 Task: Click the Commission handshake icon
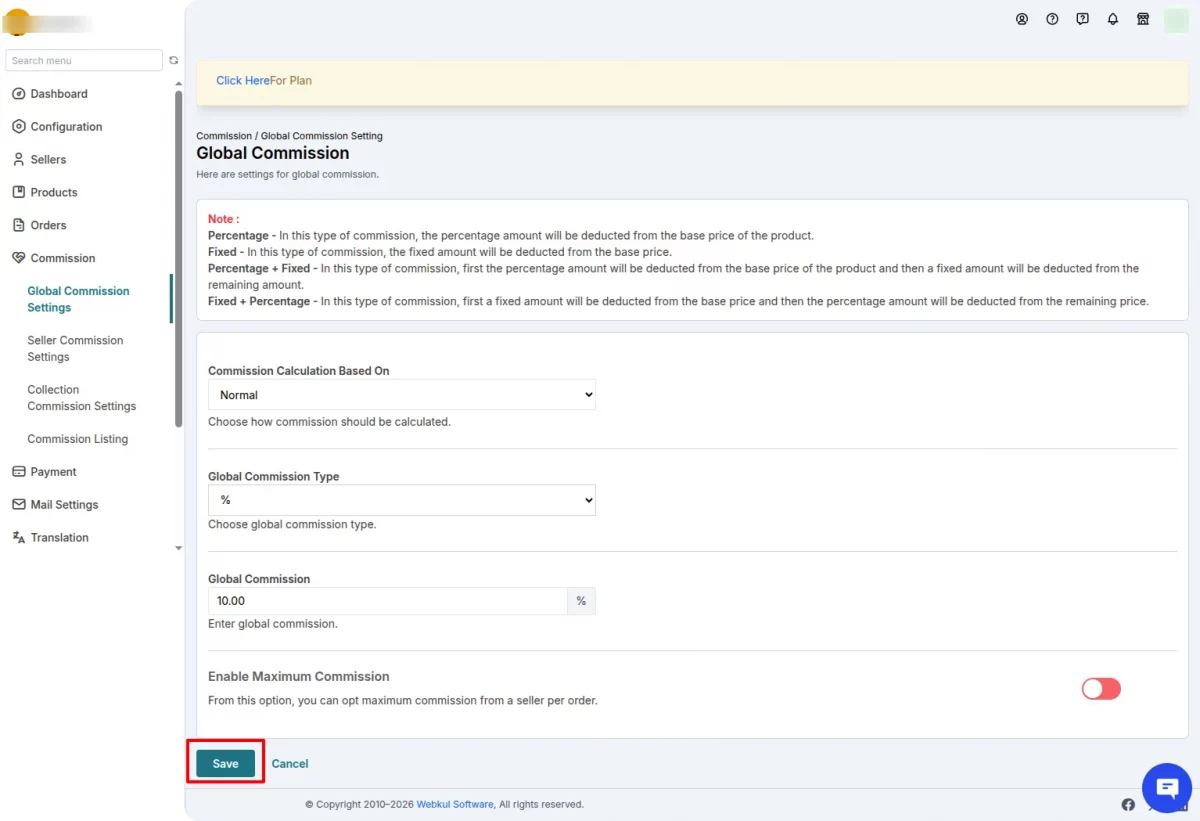coord(18,258)
